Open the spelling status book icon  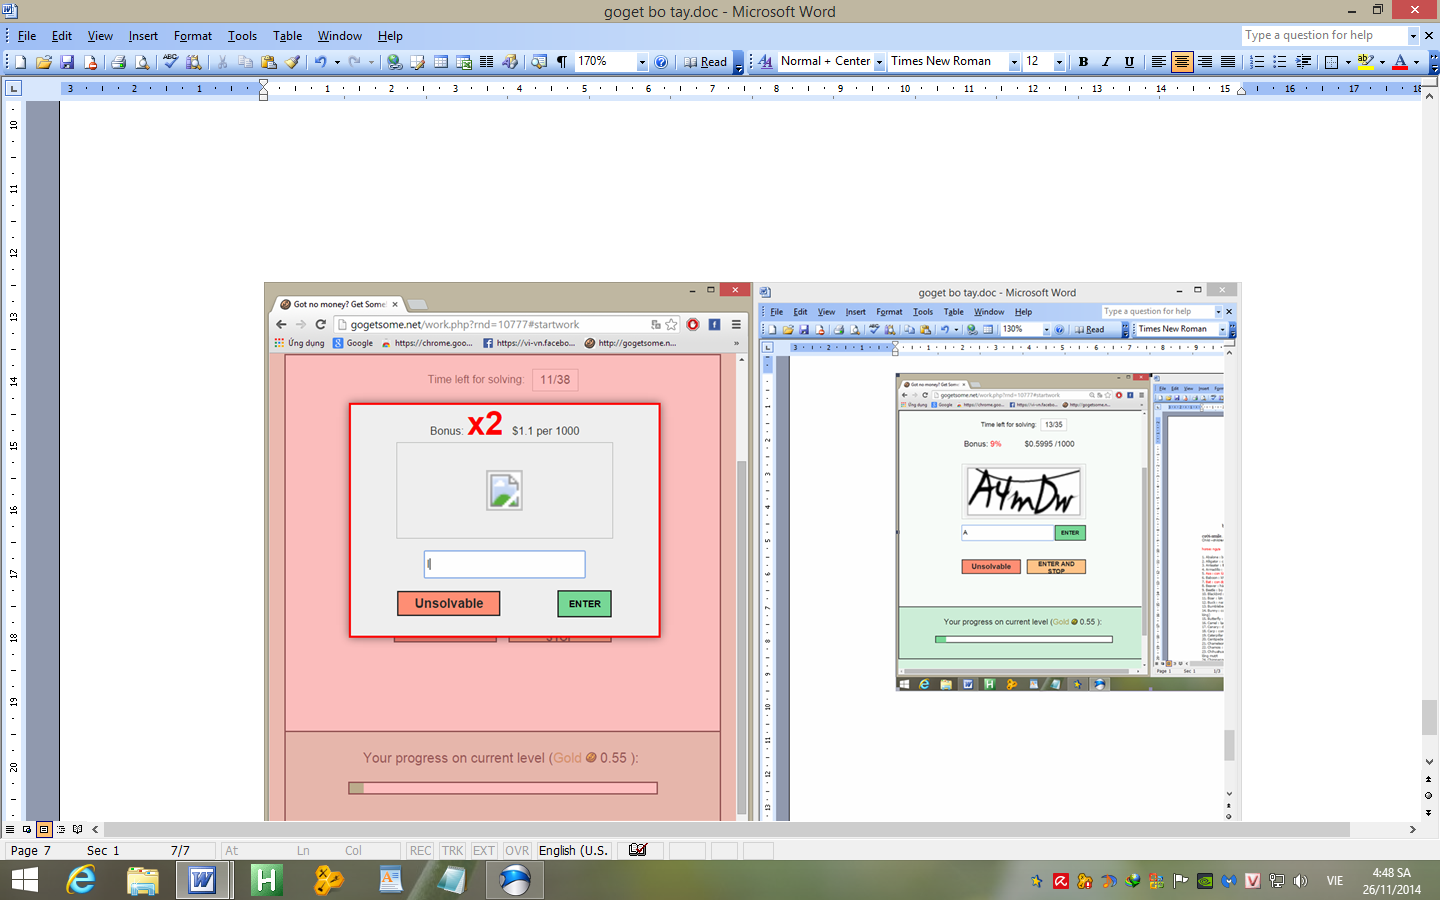click(638, 850)
